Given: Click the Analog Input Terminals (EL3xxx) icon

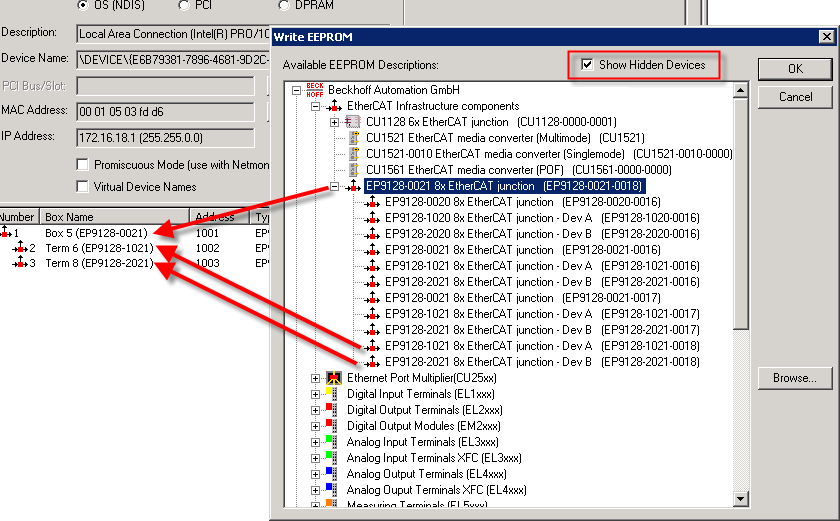Looking at the screenshot, I should [x=332, y=442].
